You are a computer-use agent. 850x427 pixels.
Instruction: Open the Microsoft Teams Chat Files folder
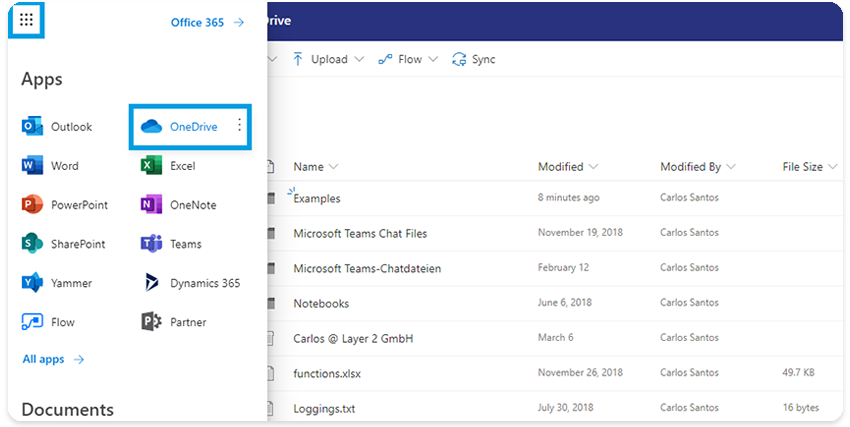360,233
